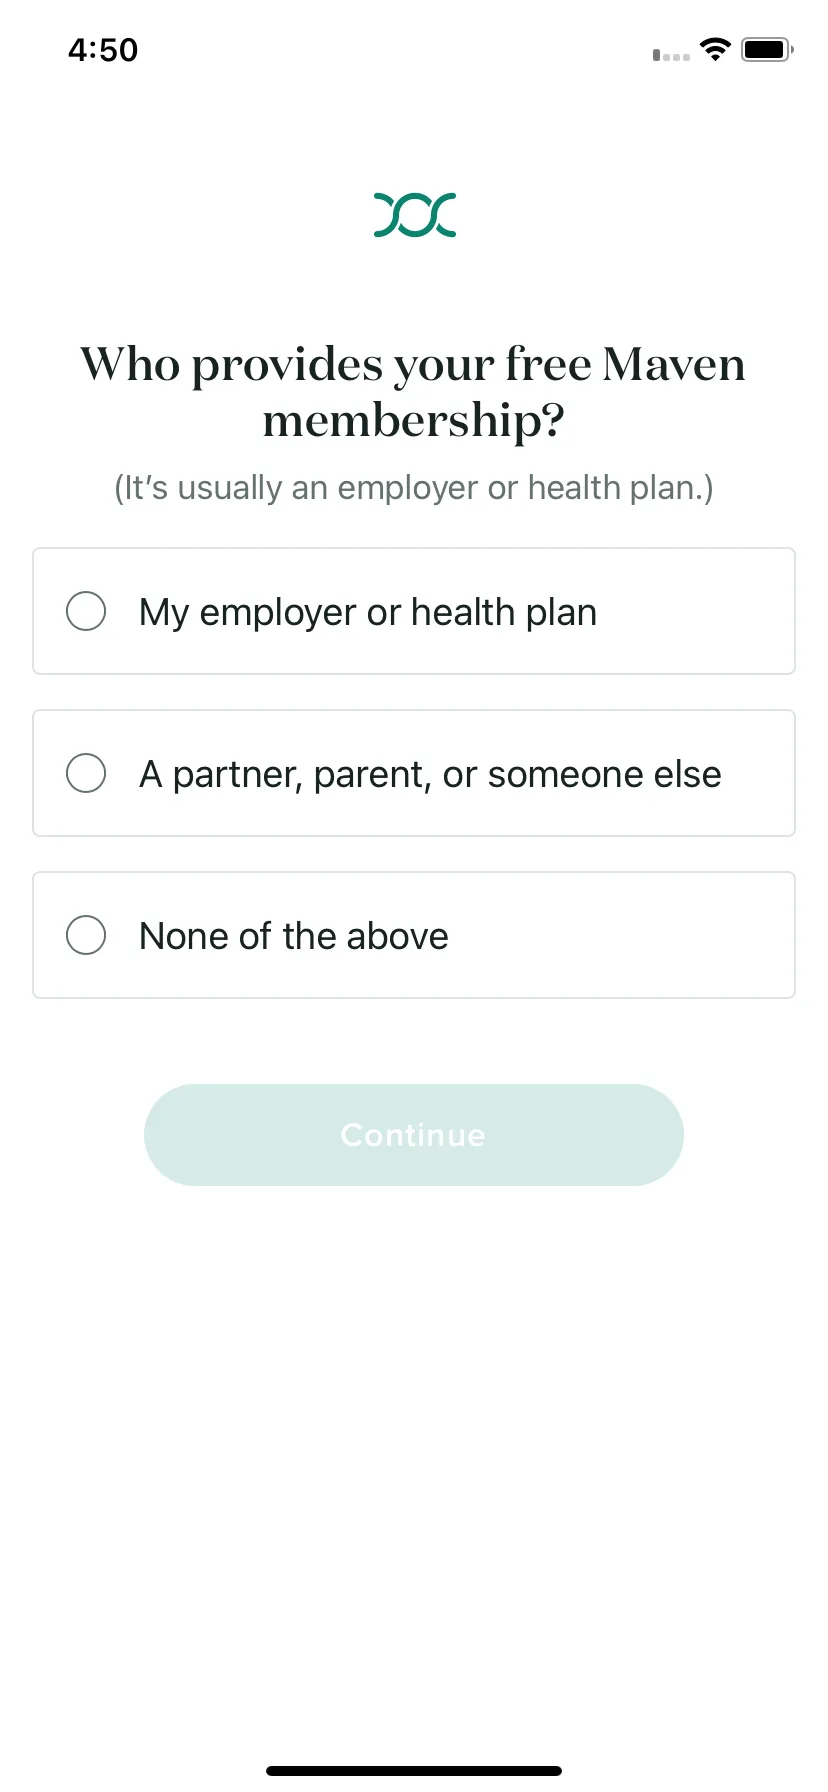Choose the 'My employer or health plan' label text
The image size is (828, 1792).
tap(368, 612)
